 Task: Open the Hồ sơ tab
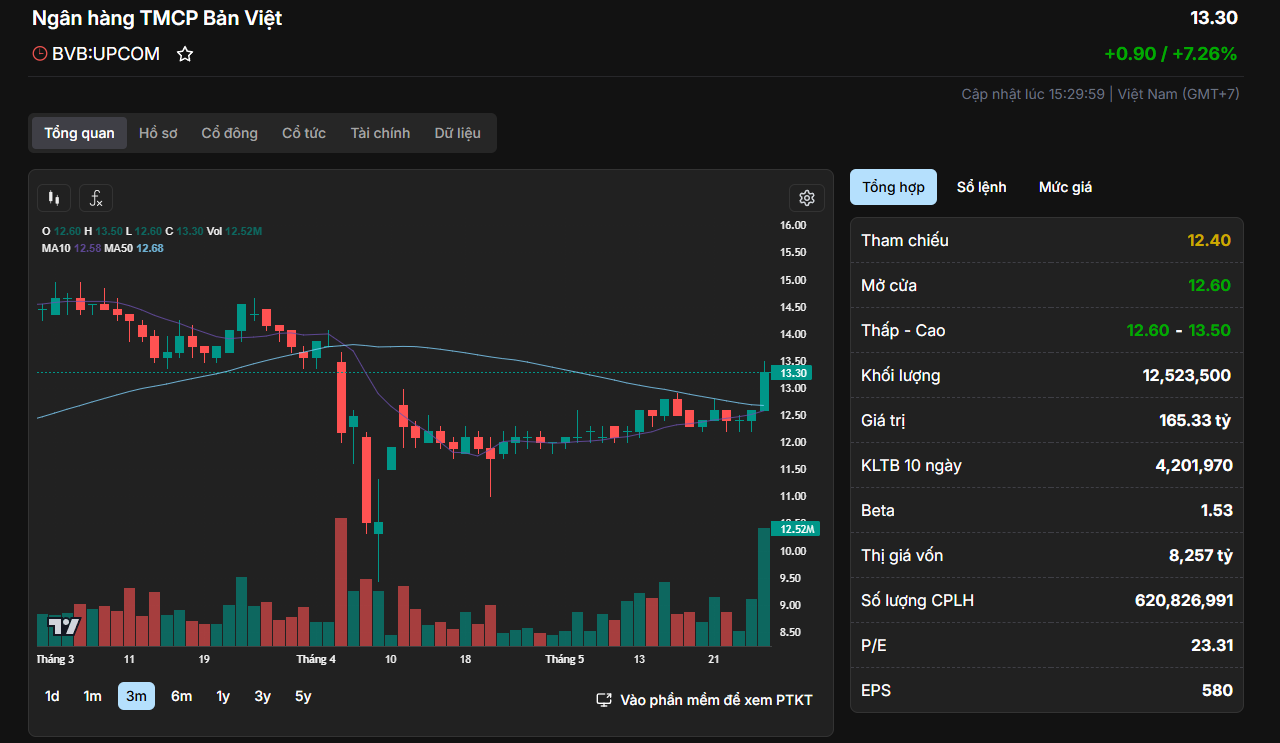tap(158, 133)
